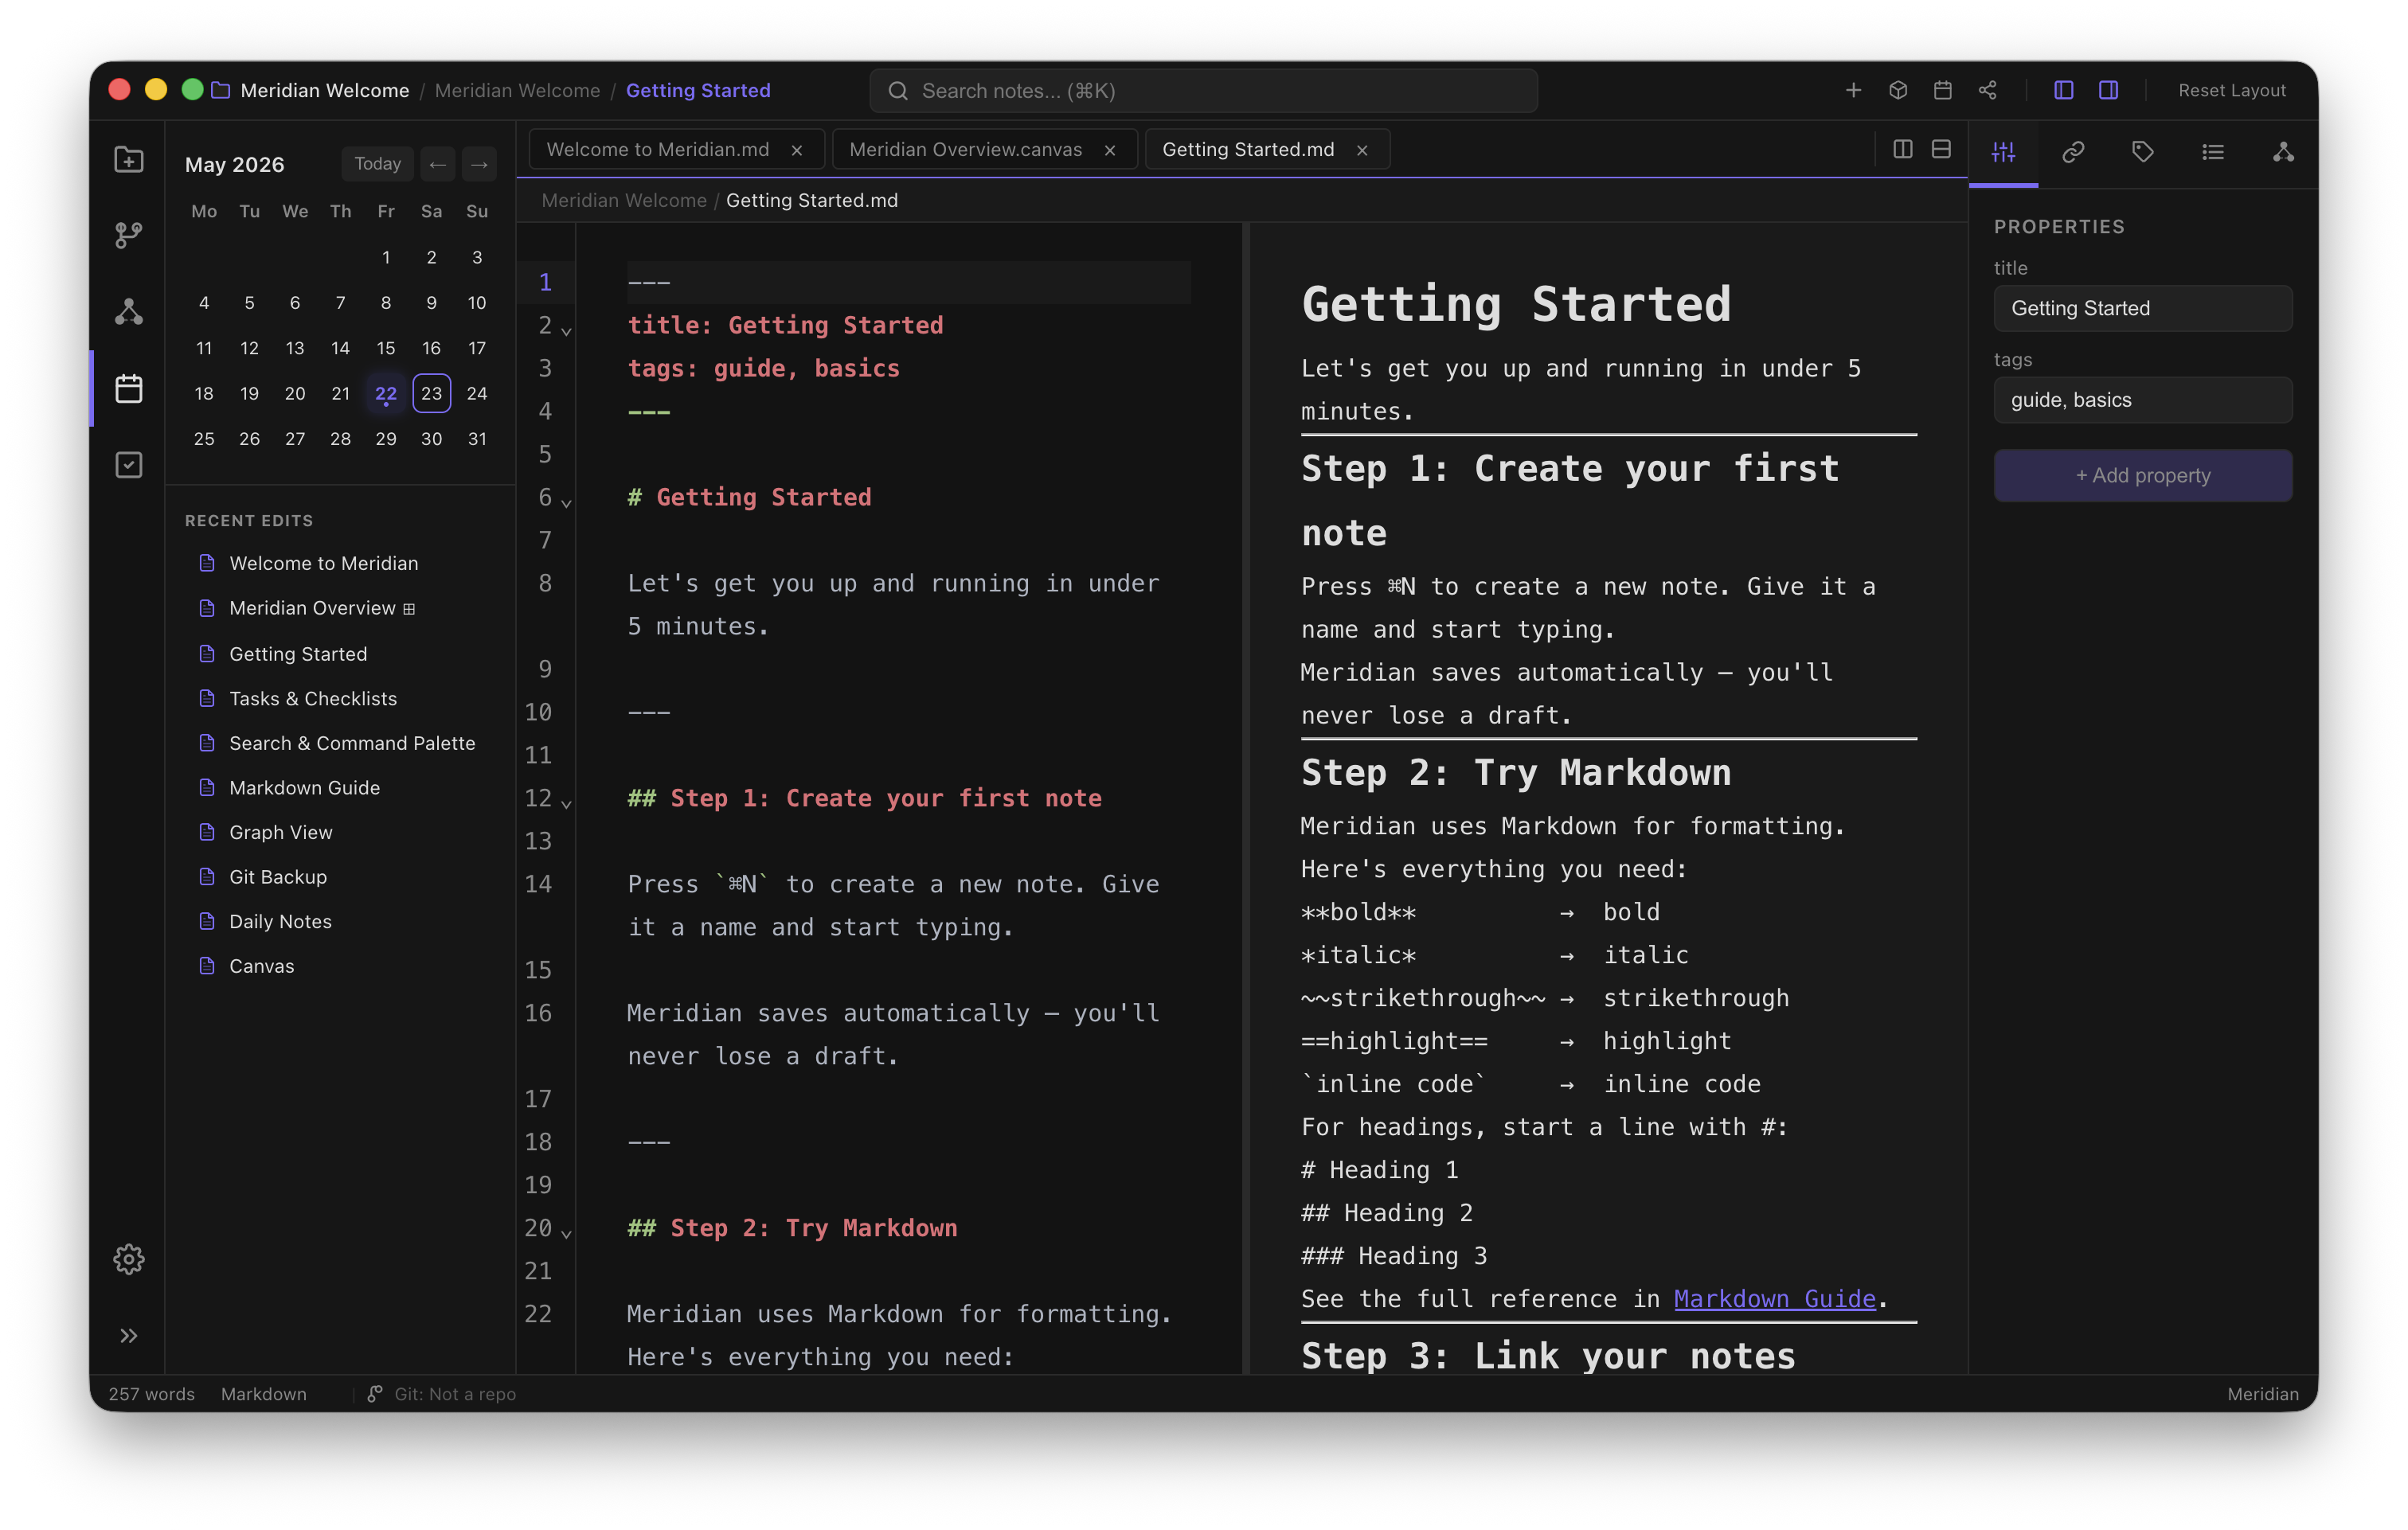This screenshot has height=1530, width=2408.
Task: Open the tasks checklist icon in the activity bar
Action: 129,465
